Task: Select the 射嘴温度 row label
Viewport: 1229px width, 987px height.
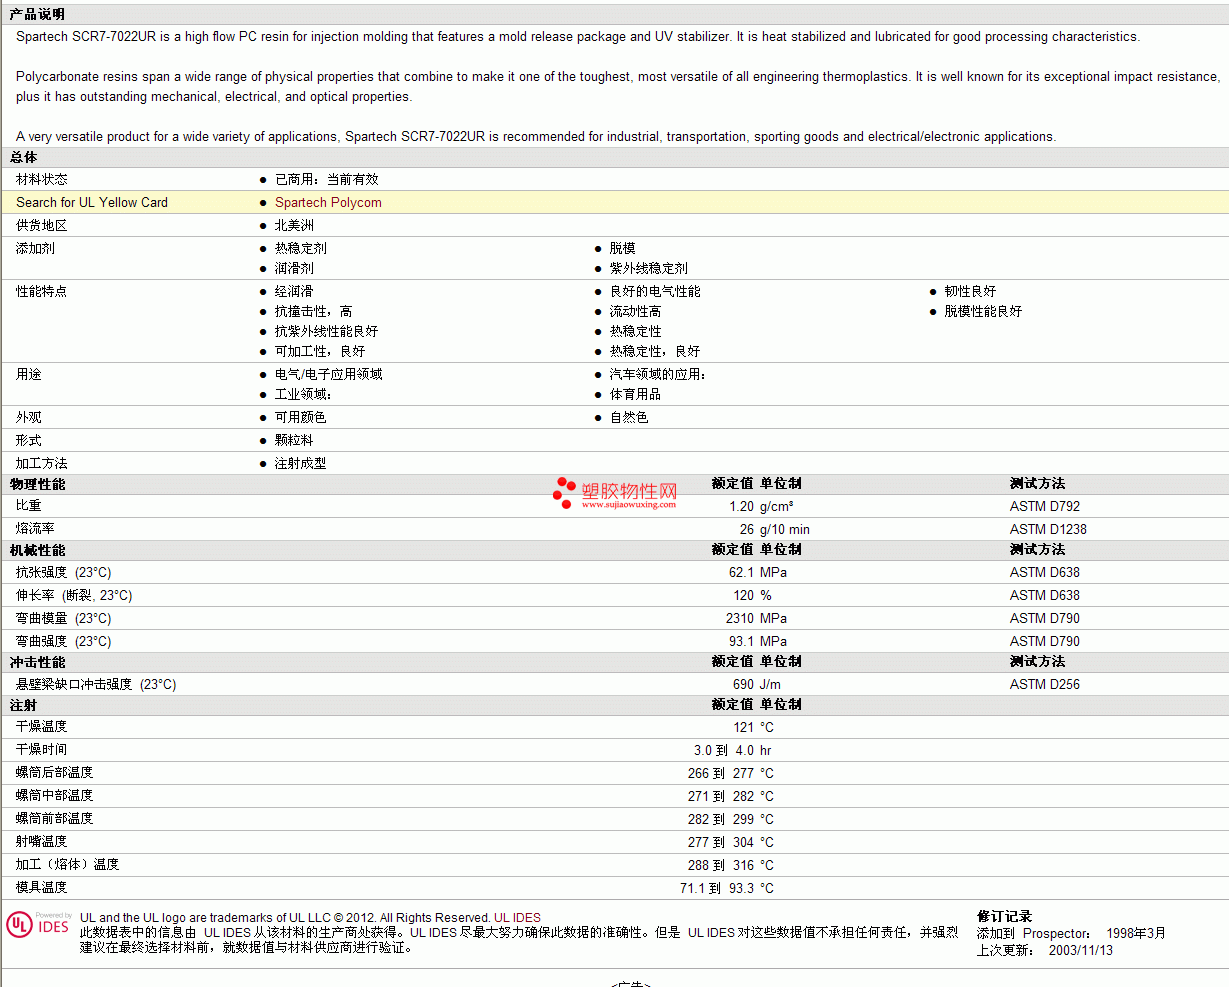Action: 42,841
